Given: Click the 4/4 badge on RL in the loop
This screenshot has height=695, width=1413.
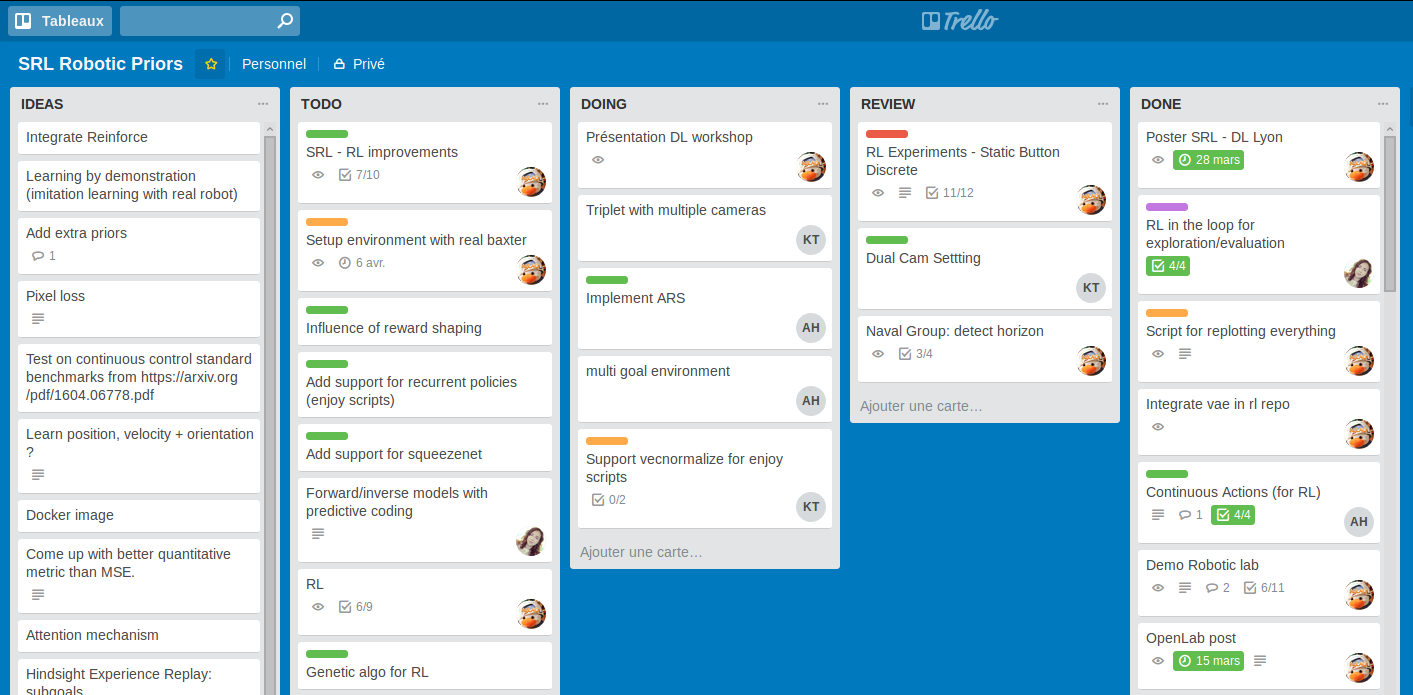Looking at the screenshot, I should coord(1168,266).
